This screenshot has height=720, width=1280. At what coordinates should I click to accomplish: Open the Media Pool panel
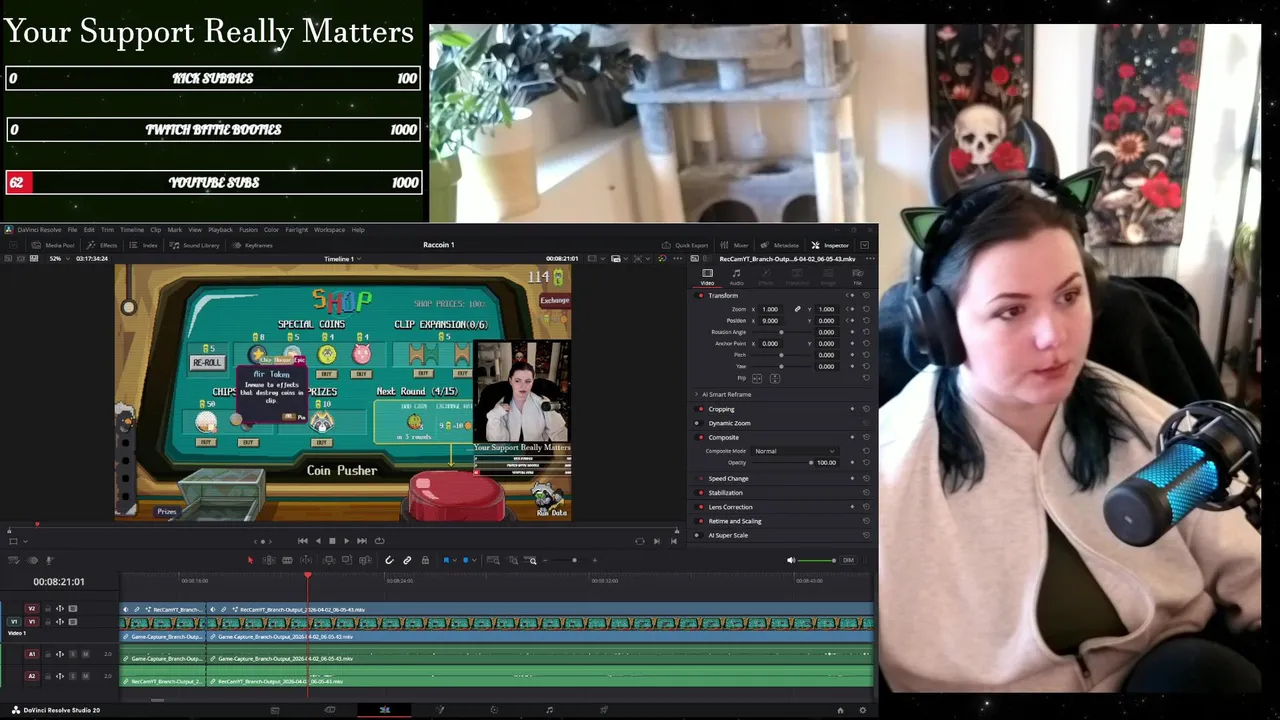54,245
